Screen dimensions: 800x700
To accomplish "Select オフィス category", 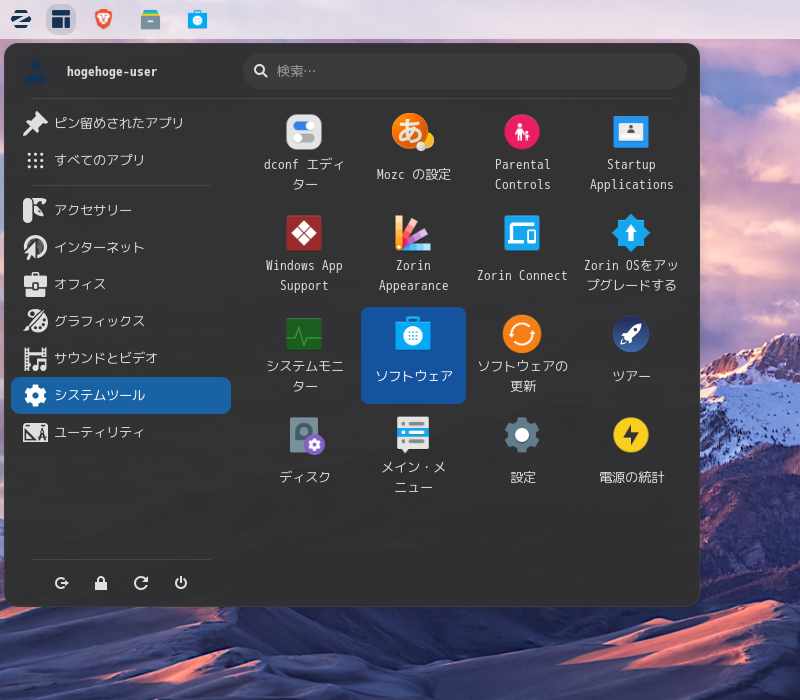I will coord(121,284).
